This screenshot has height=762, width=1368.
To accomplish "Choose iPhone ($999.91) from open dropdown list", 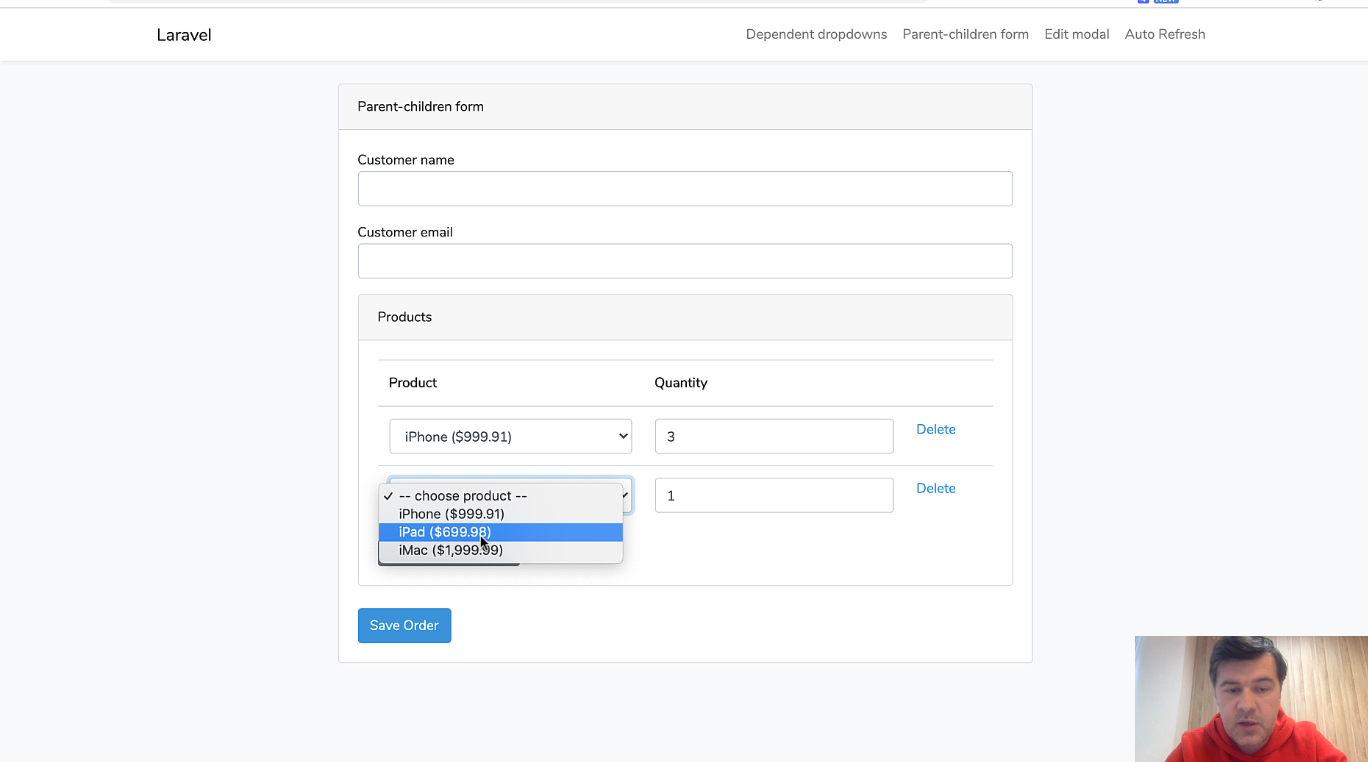I will click(x=500, y=514).
